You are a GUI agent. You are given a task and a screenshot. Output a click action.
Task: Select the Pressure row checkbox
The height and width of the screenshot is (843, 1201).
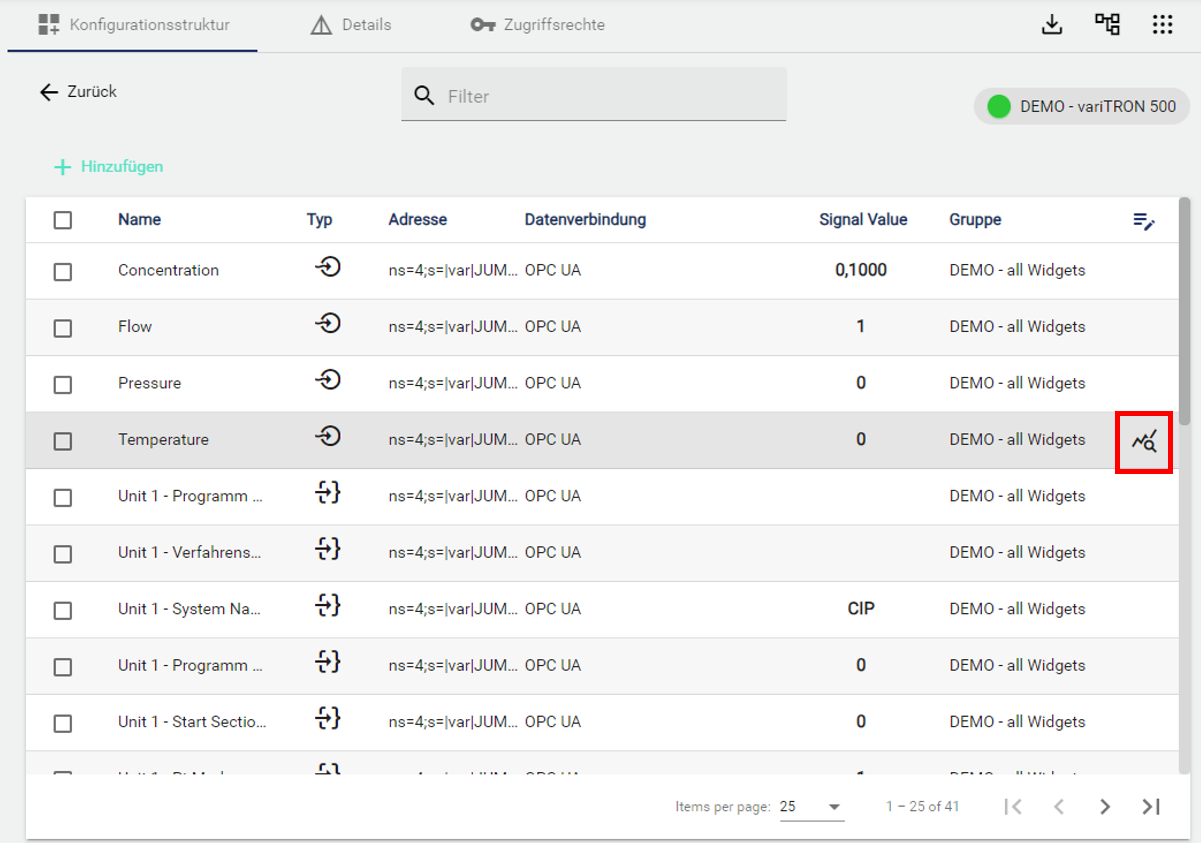click(x=63, y=384)
